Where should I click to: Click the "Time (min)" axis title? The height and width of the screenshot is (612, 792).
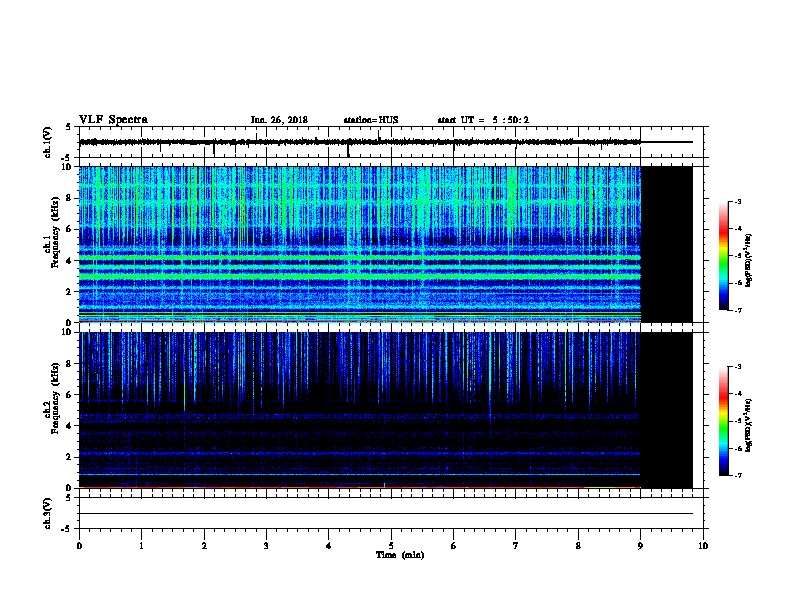pos(400,555)
